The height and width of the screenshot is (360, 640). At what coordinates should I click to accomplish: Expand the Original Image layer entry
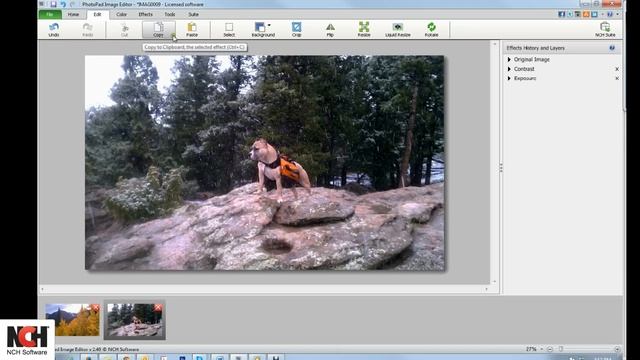(509, 60)
